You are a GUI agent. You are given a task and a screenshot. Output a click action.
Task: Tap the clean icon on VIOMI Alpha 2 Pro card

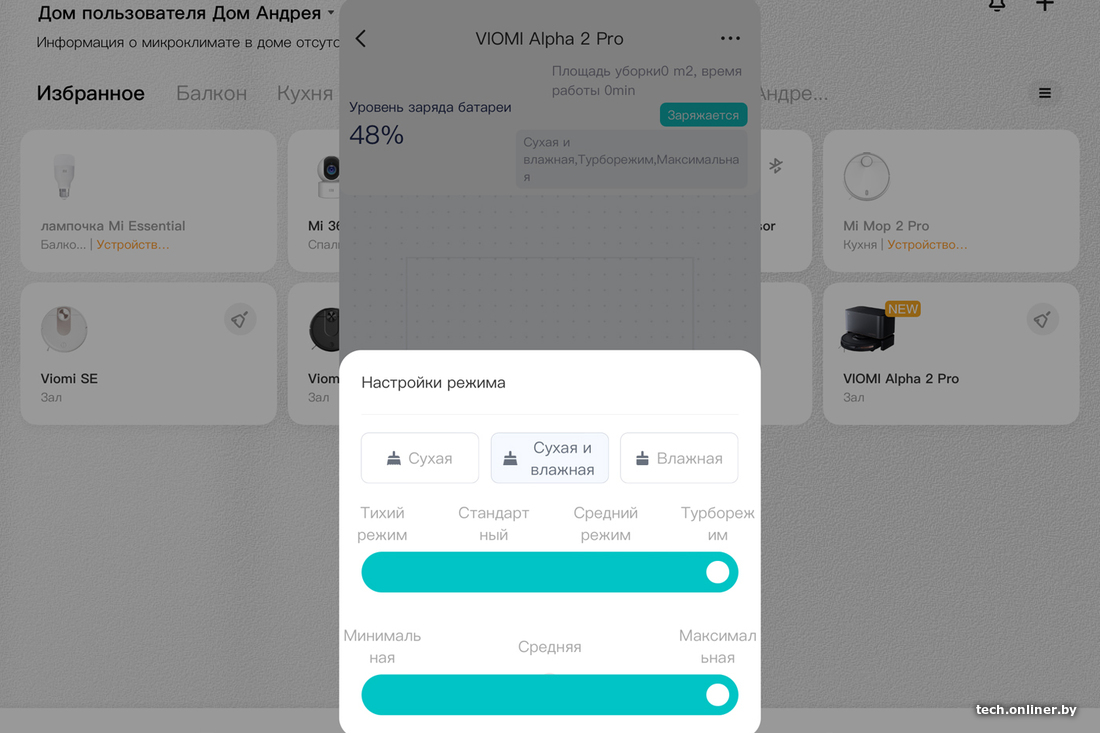point(1042,320)
